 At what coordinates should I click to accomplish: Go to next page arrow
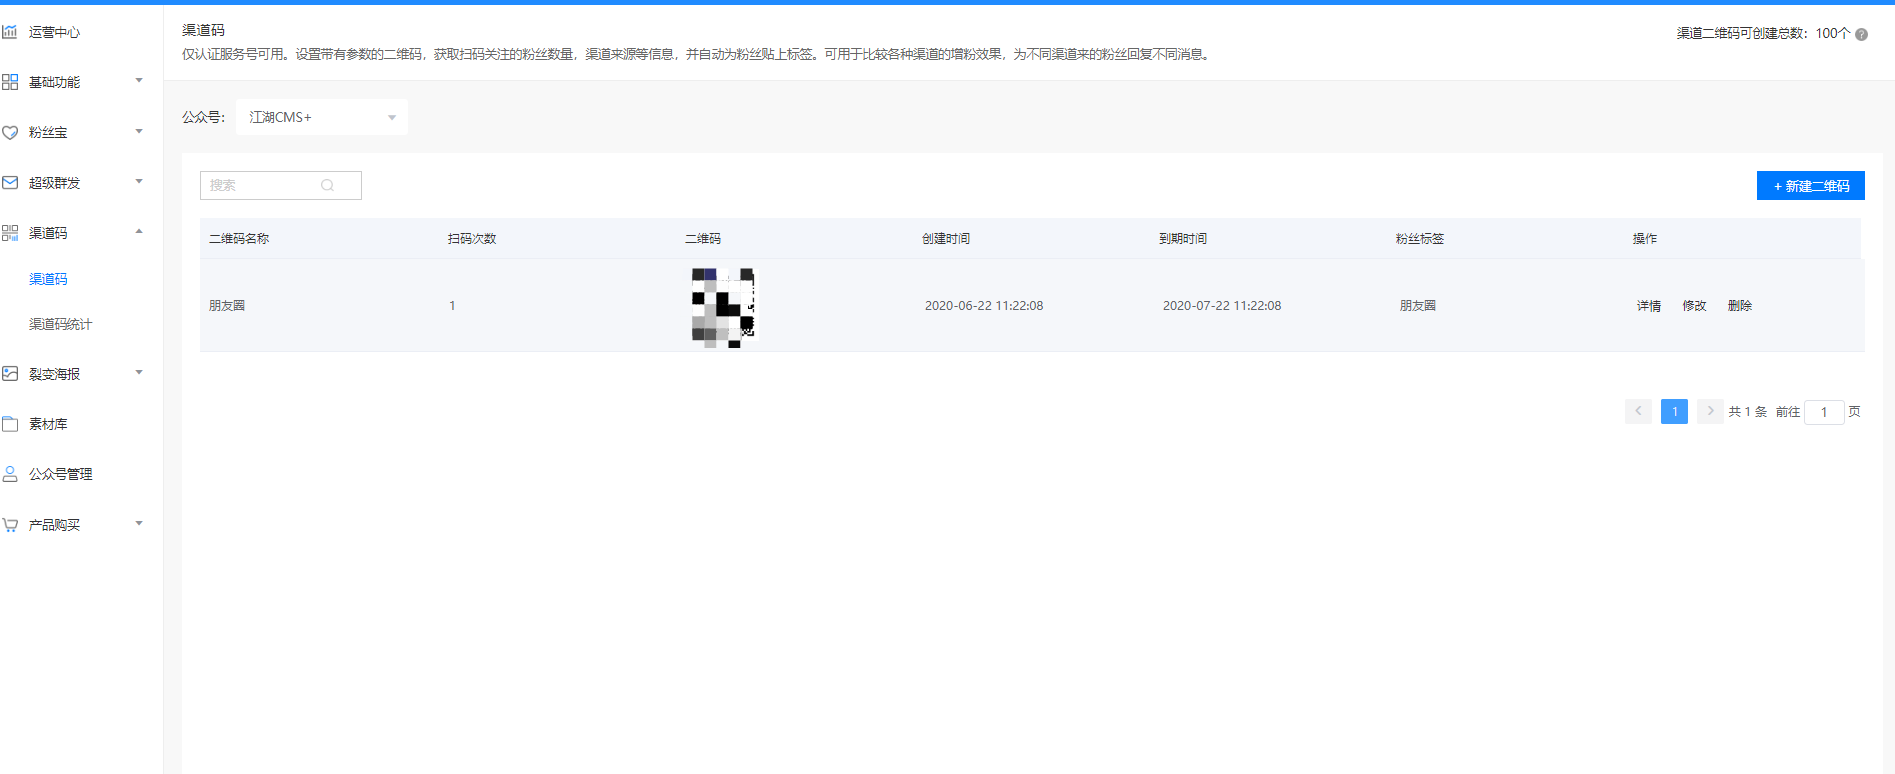click(x=1710, y=411)
